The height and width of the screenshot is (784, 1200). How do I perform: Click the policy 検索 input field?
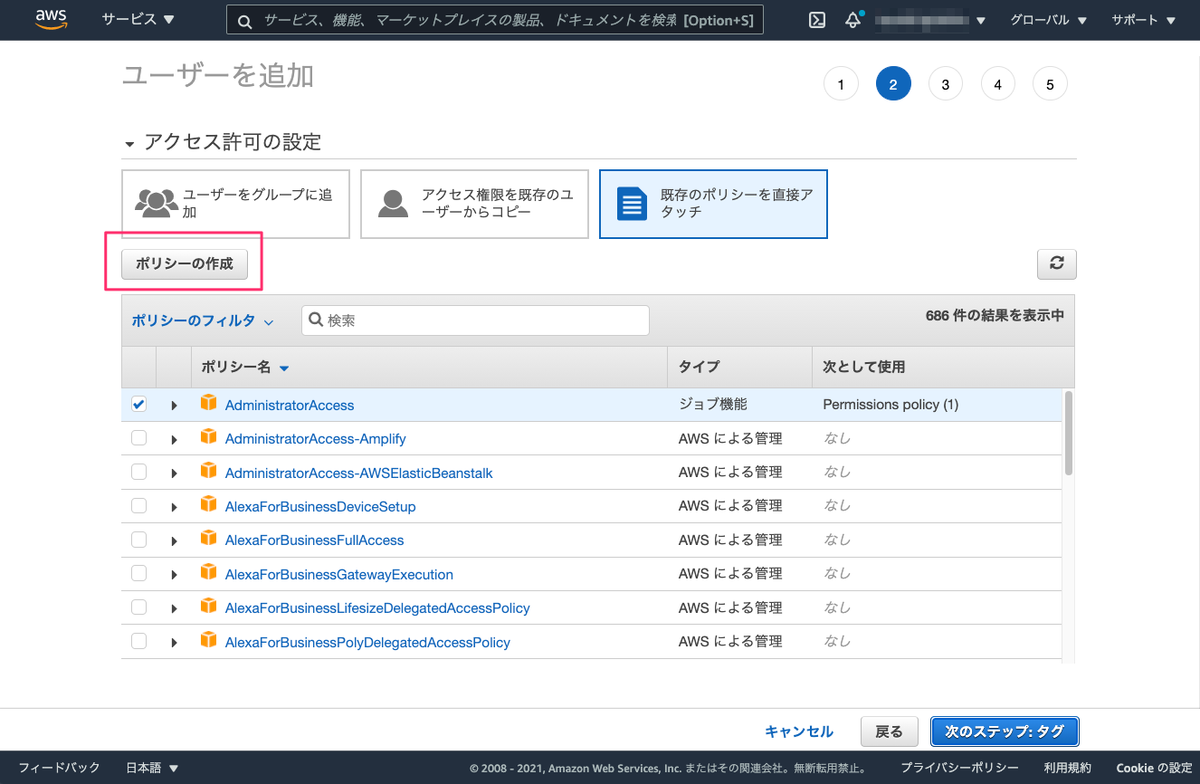click(475, 320)
